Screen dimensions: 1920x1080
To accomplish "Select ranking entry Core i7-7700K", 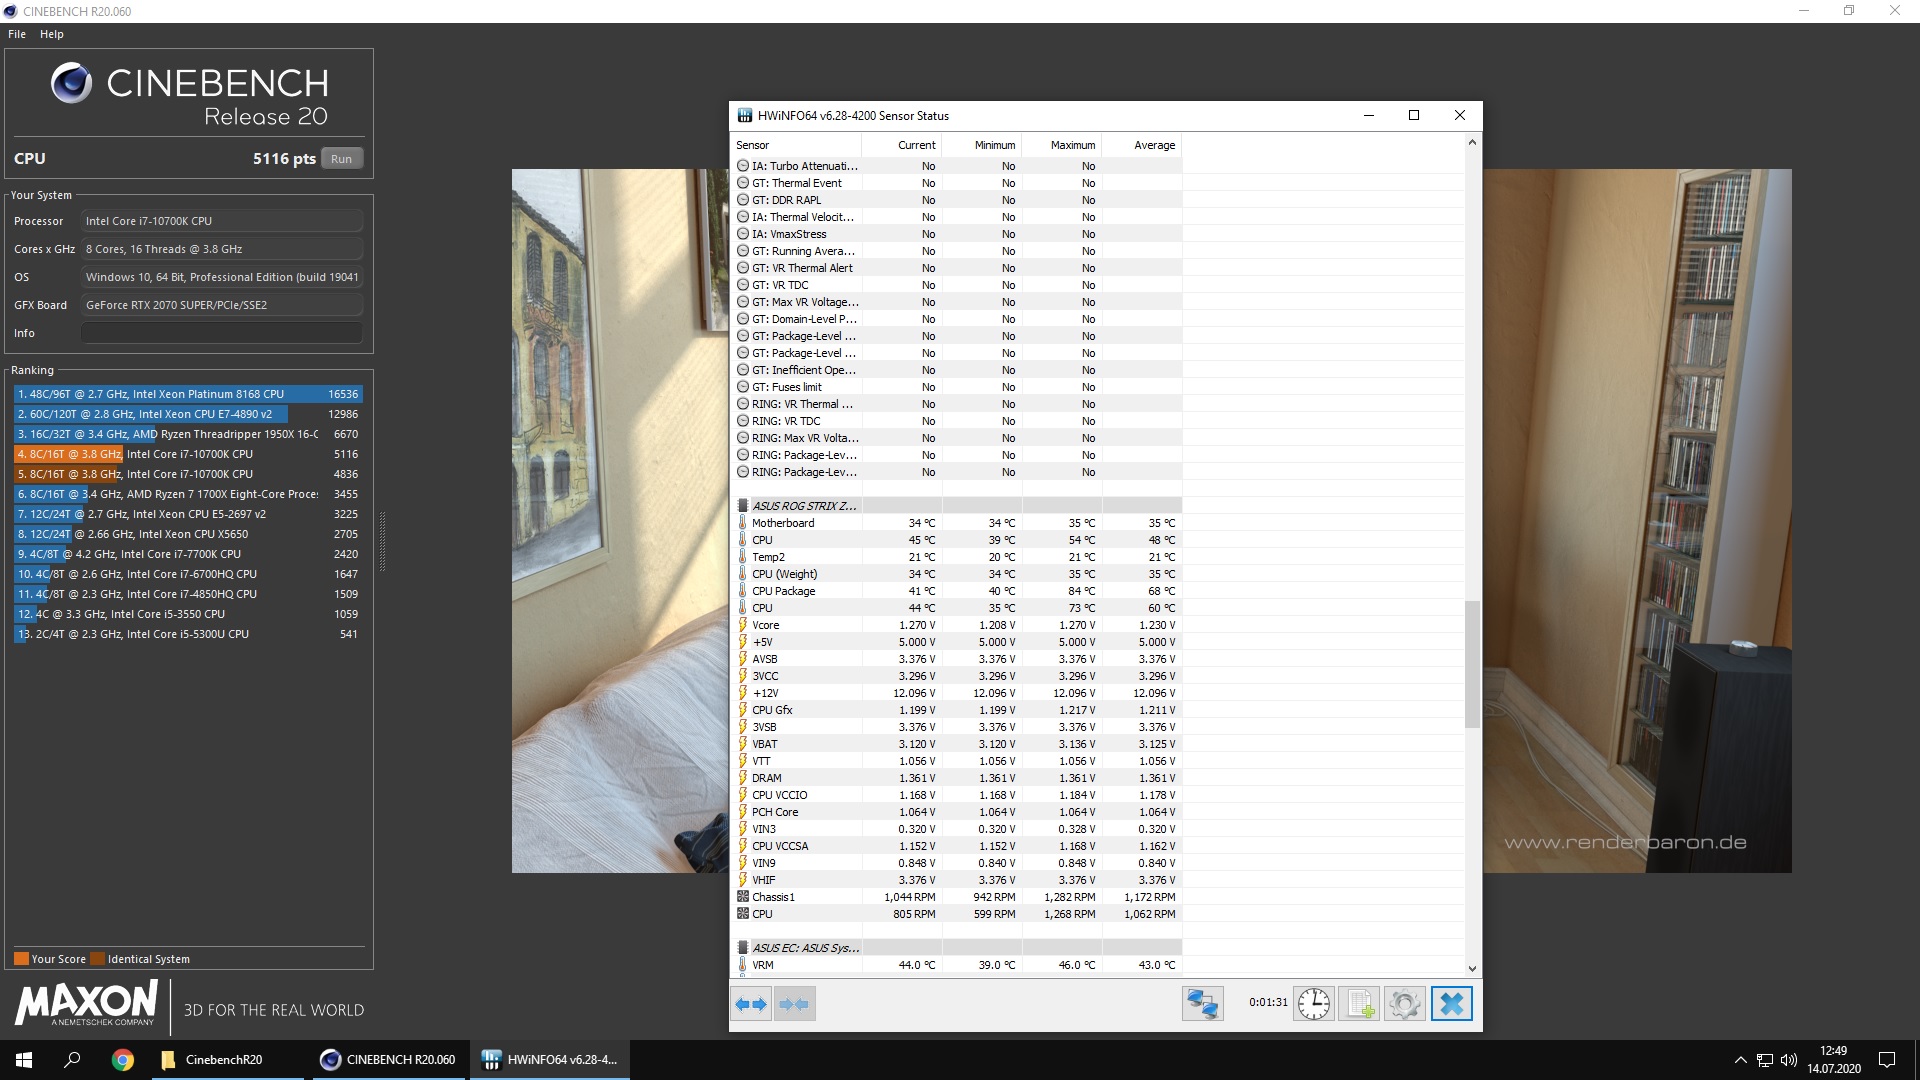I will click(x=188, y=554).
